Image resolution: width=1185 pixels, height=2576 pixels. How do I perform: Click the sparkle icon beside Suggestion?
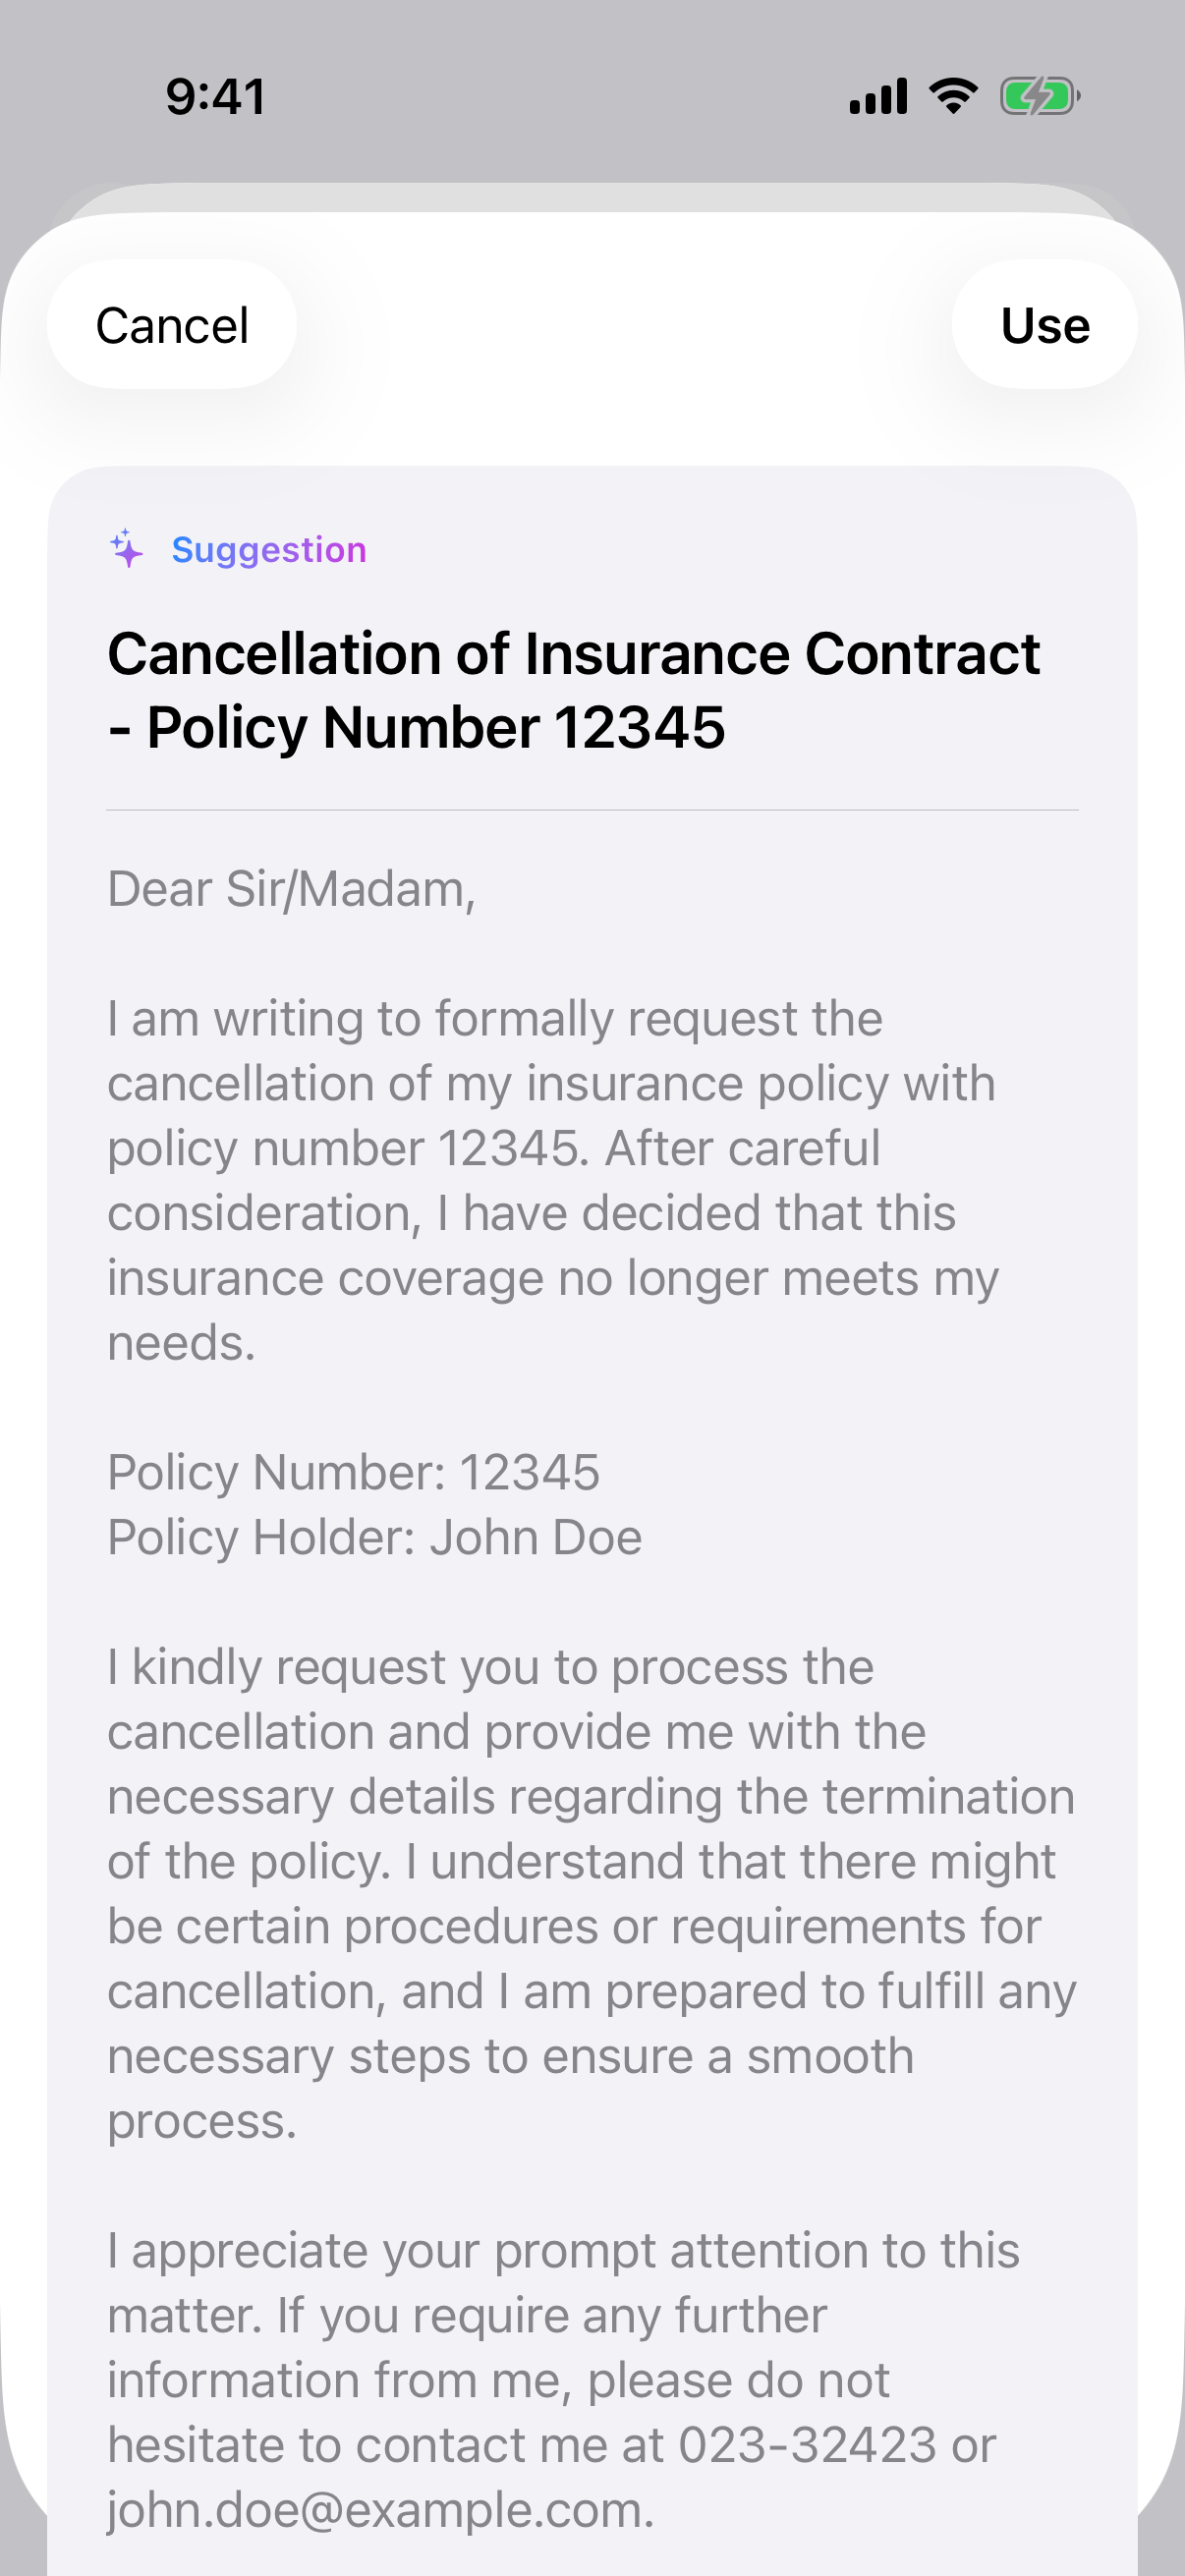[127, 549]
